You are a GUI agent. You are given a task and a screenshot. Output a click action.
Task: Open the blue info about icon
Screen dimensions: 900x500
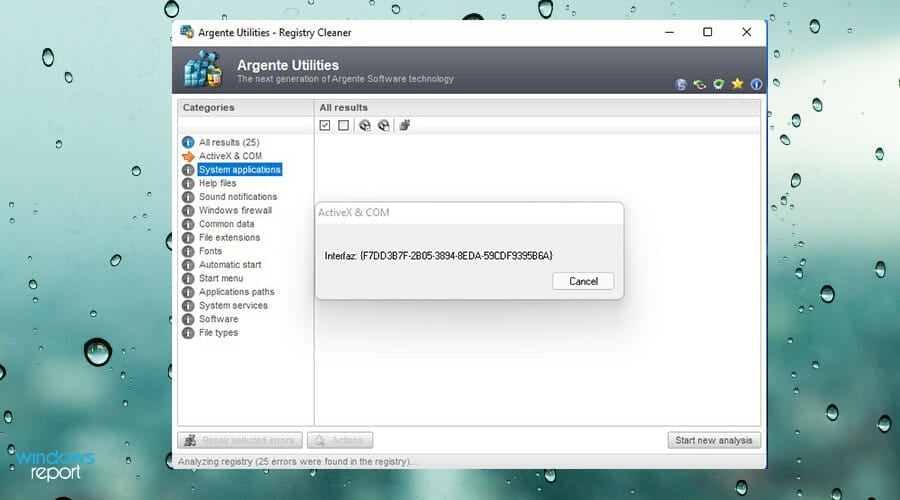click(757, 84)
